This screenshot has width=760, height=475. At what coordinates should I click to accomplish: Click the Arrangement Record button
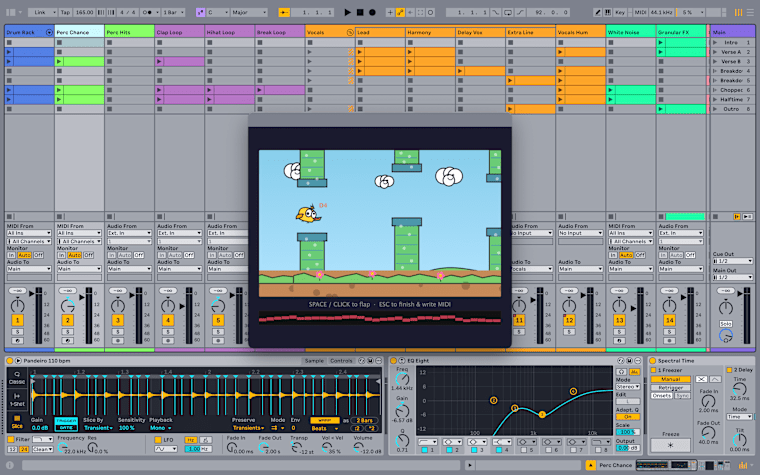pos(372,12)
